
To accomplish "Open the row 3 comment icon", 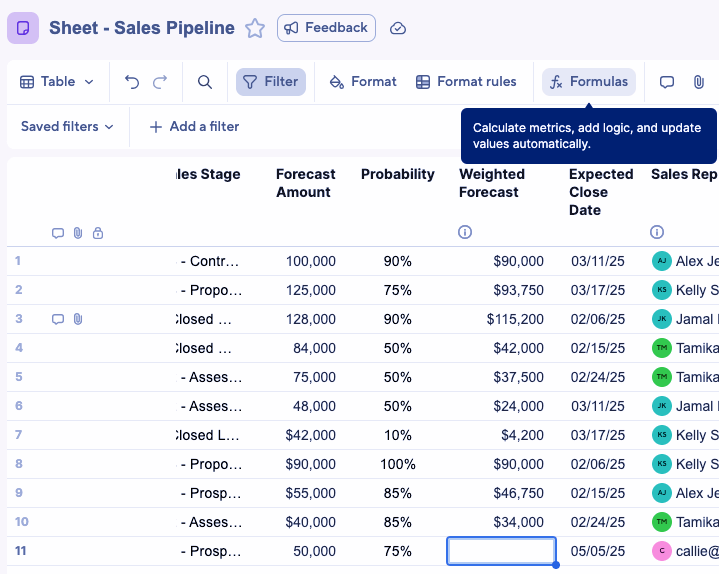I will click(x=58, y=319).
